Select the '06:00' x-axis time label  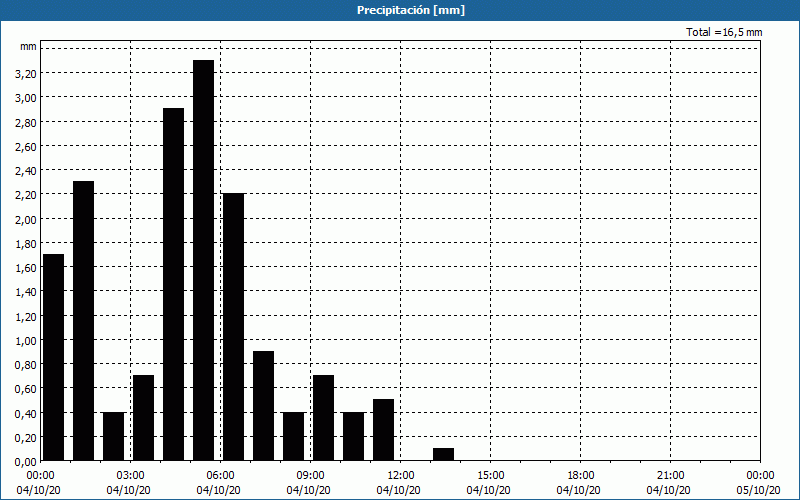click(x=220, y=476)
